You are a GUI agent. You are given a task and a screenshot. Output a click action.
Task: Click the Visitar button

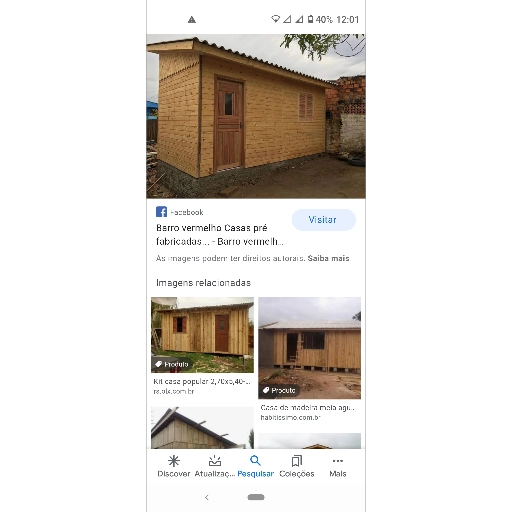tap(324, 220)
